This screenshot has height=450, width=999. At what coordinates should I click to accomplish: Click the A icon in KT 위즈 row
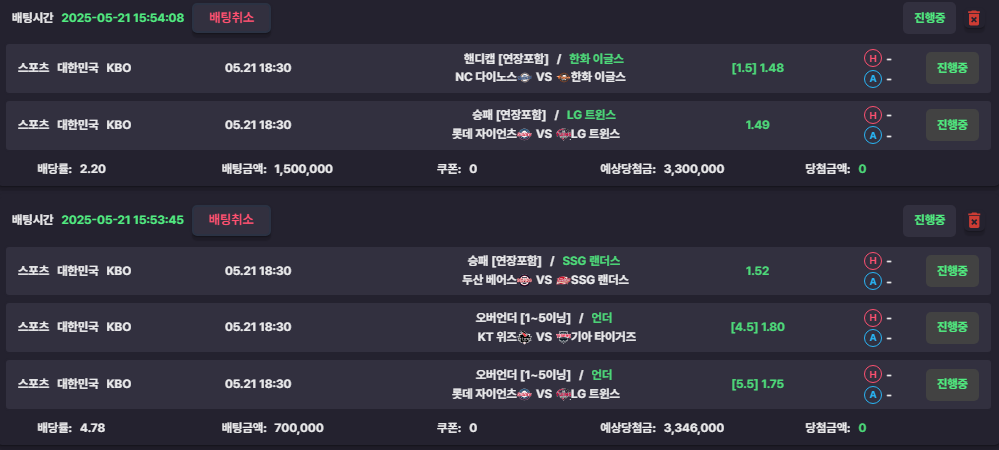click(872, 338)
